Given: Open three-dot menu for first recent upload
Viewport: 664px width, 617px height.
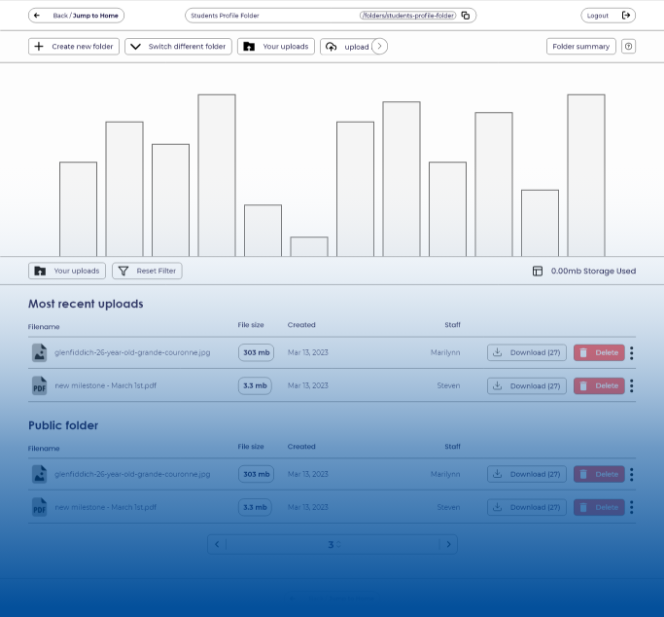Looking at the screenshot, I should click(632, 353).
